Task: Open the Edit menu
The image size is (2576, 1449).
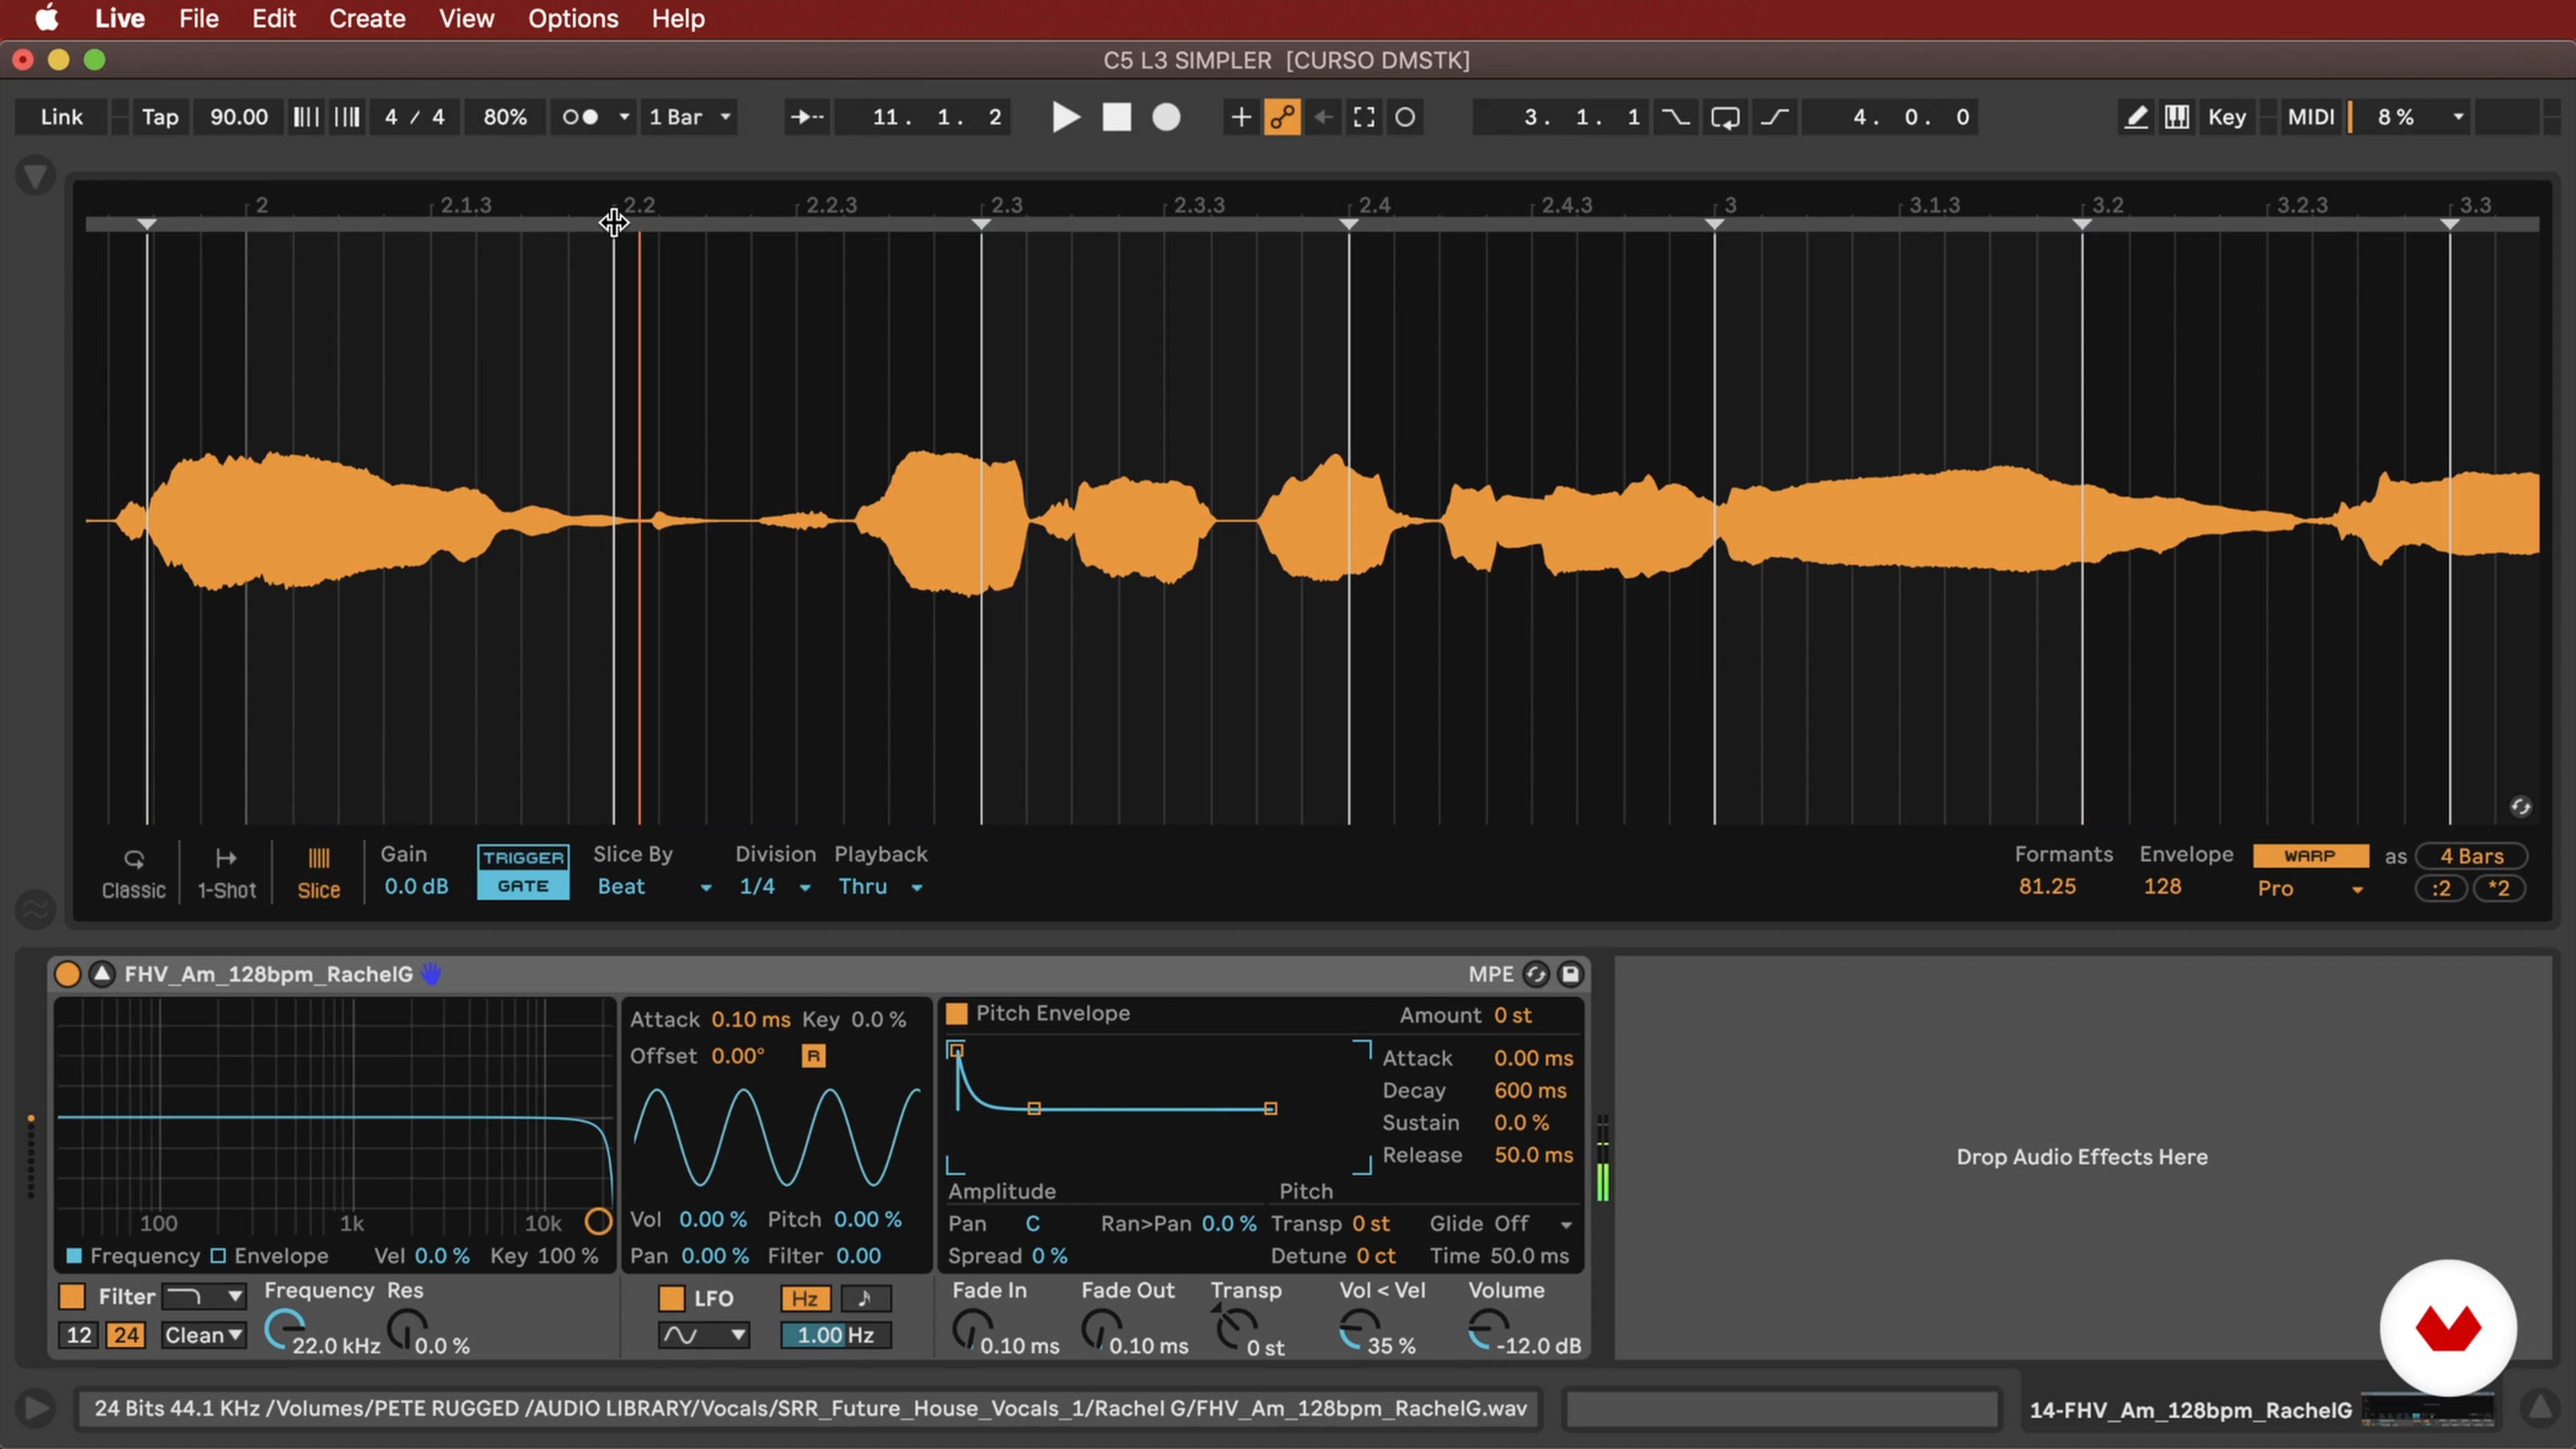Action: [273, 18]
